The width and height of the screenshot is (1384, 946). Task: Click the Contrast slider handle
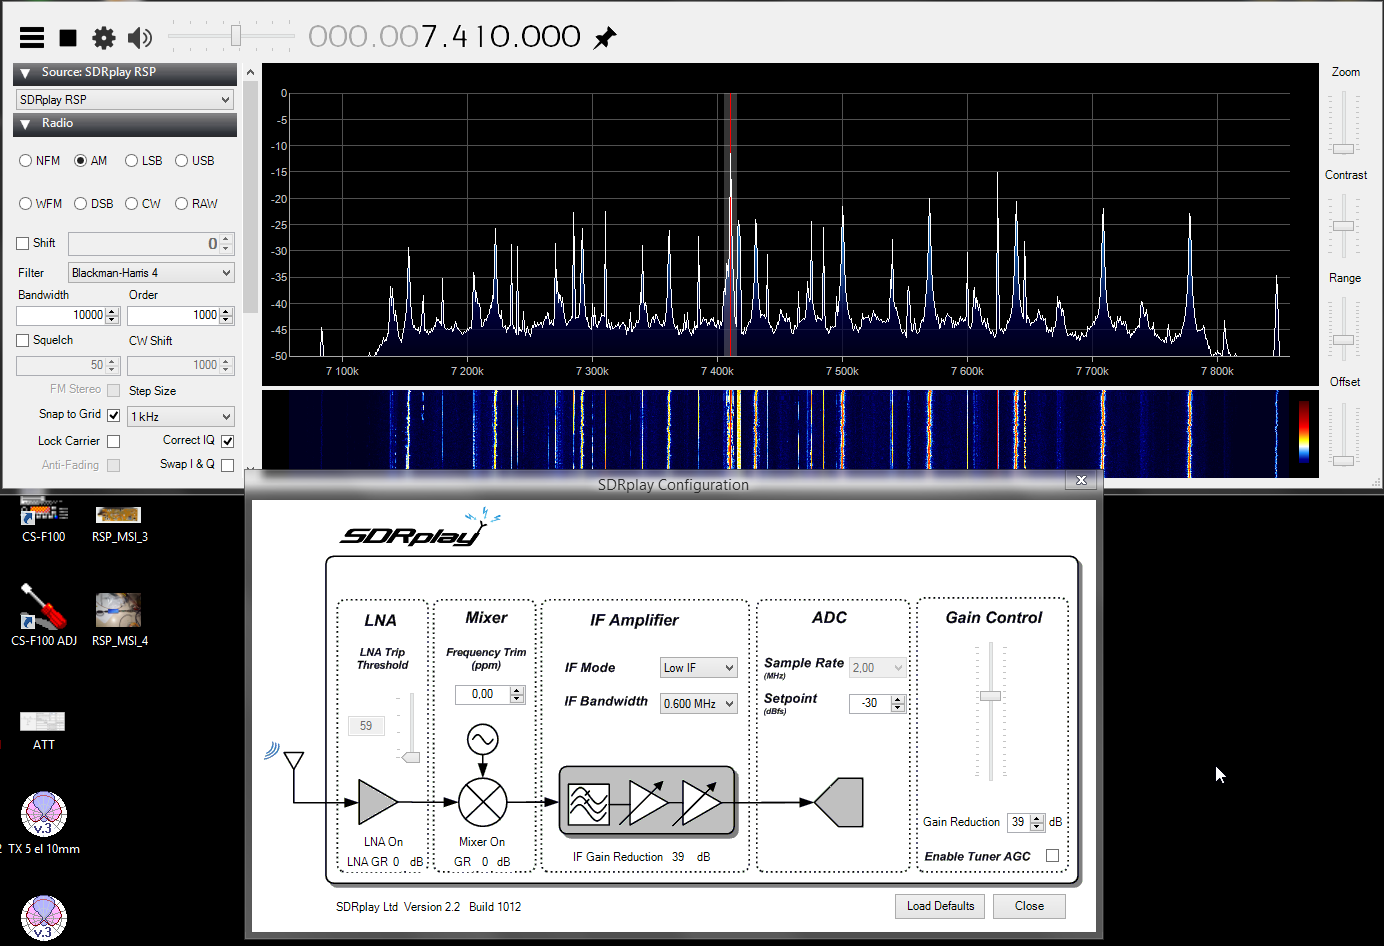pyautogui.click(x=1344, y=226)
